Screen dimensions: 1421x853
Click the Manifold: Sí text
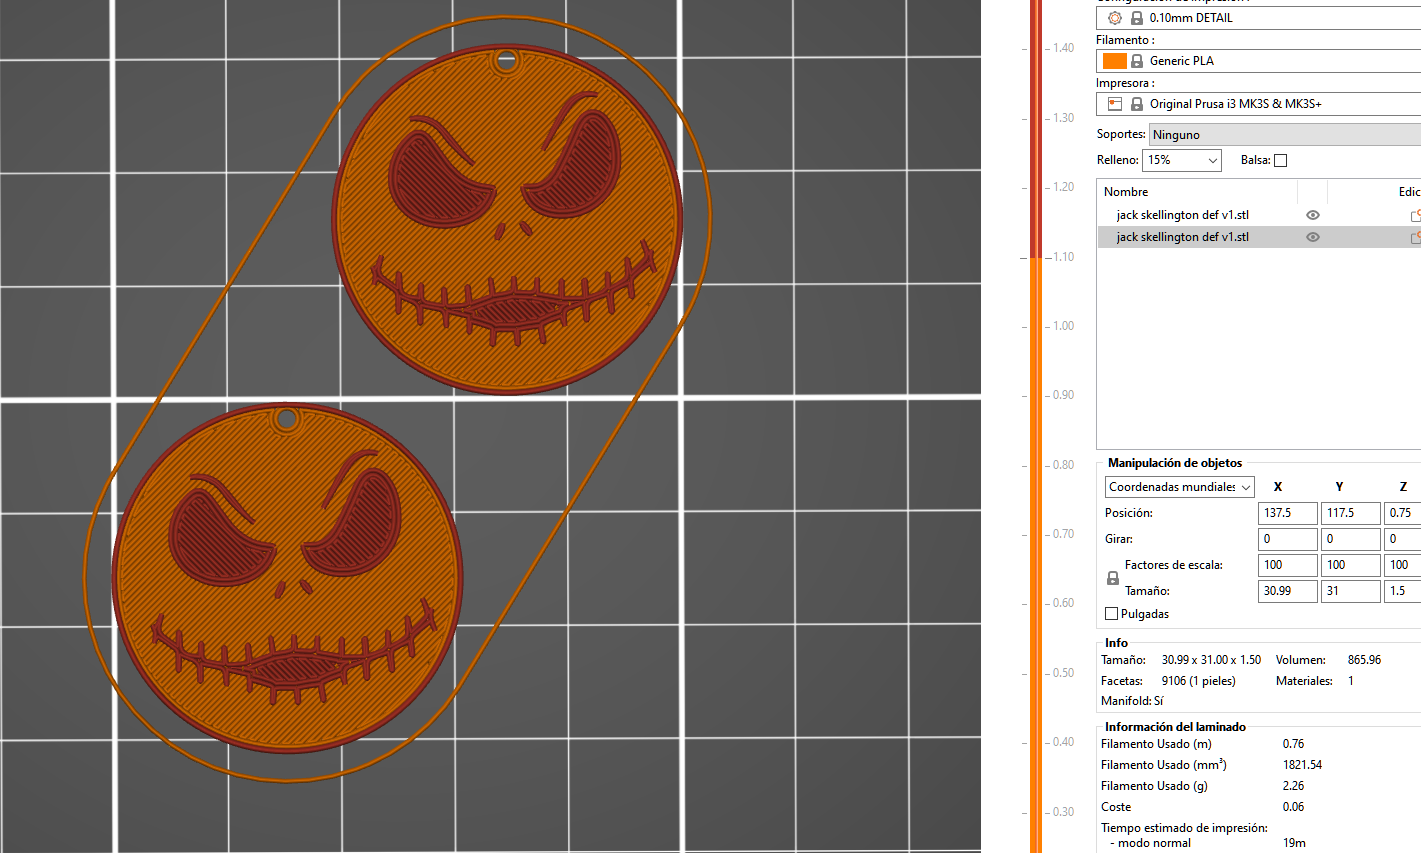point(1132,701)
